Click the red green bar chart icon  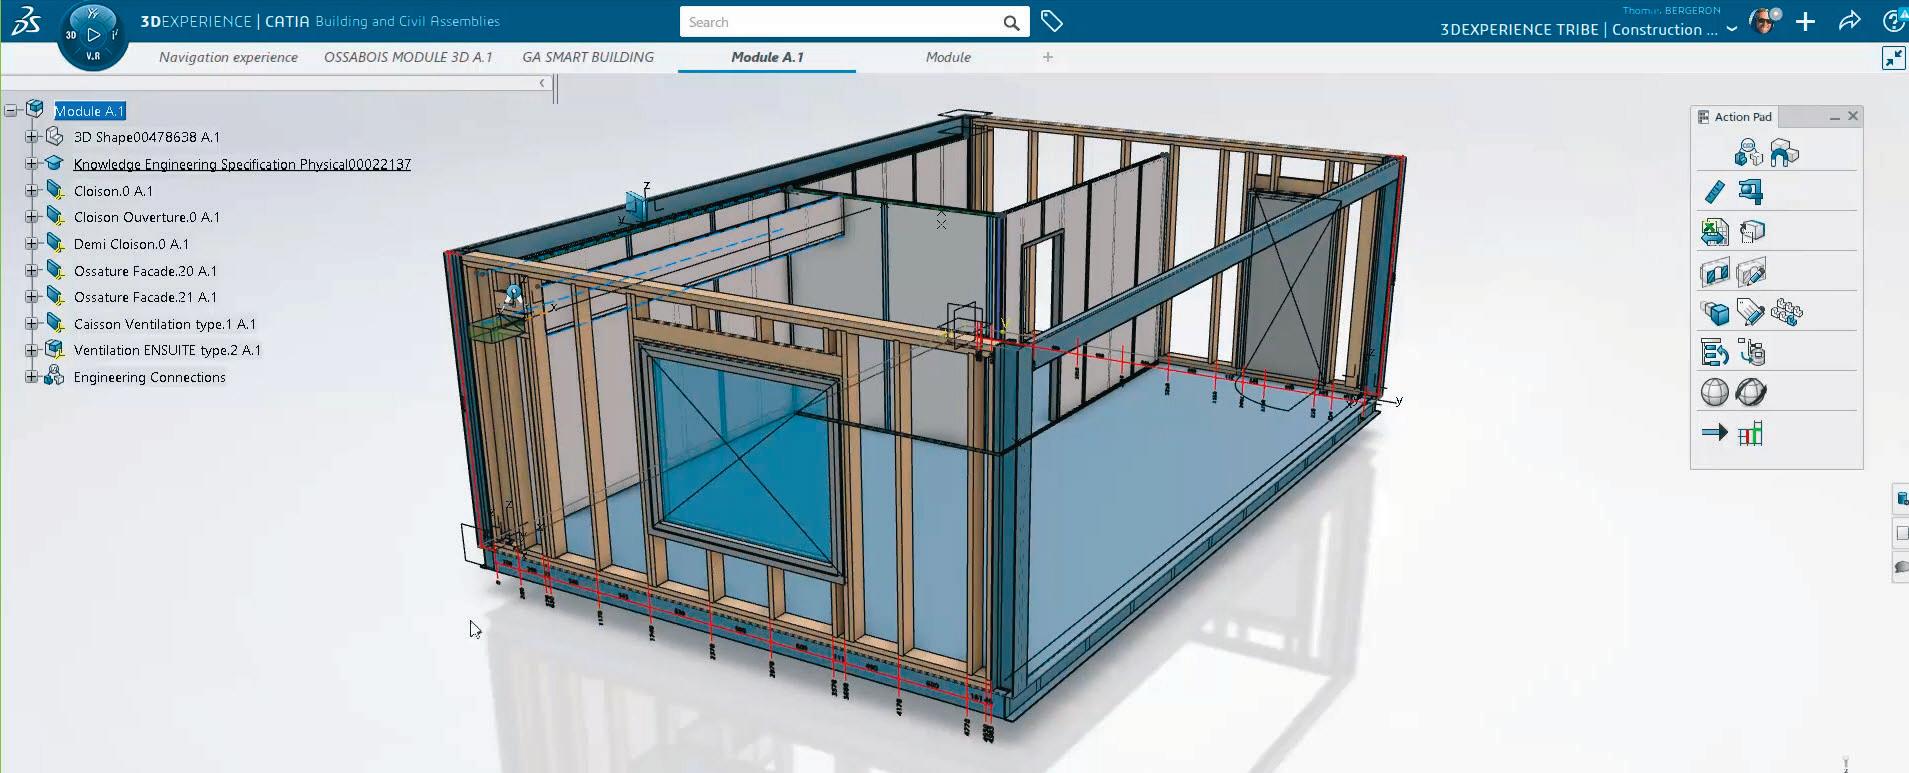click(1751, 433)
